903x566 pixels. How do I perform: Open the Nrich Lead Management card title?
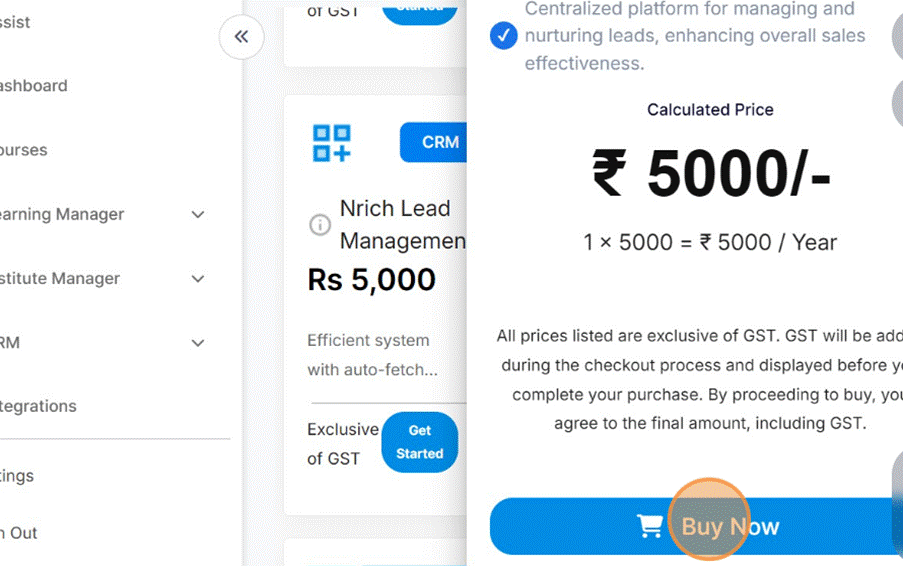[400, 225]
